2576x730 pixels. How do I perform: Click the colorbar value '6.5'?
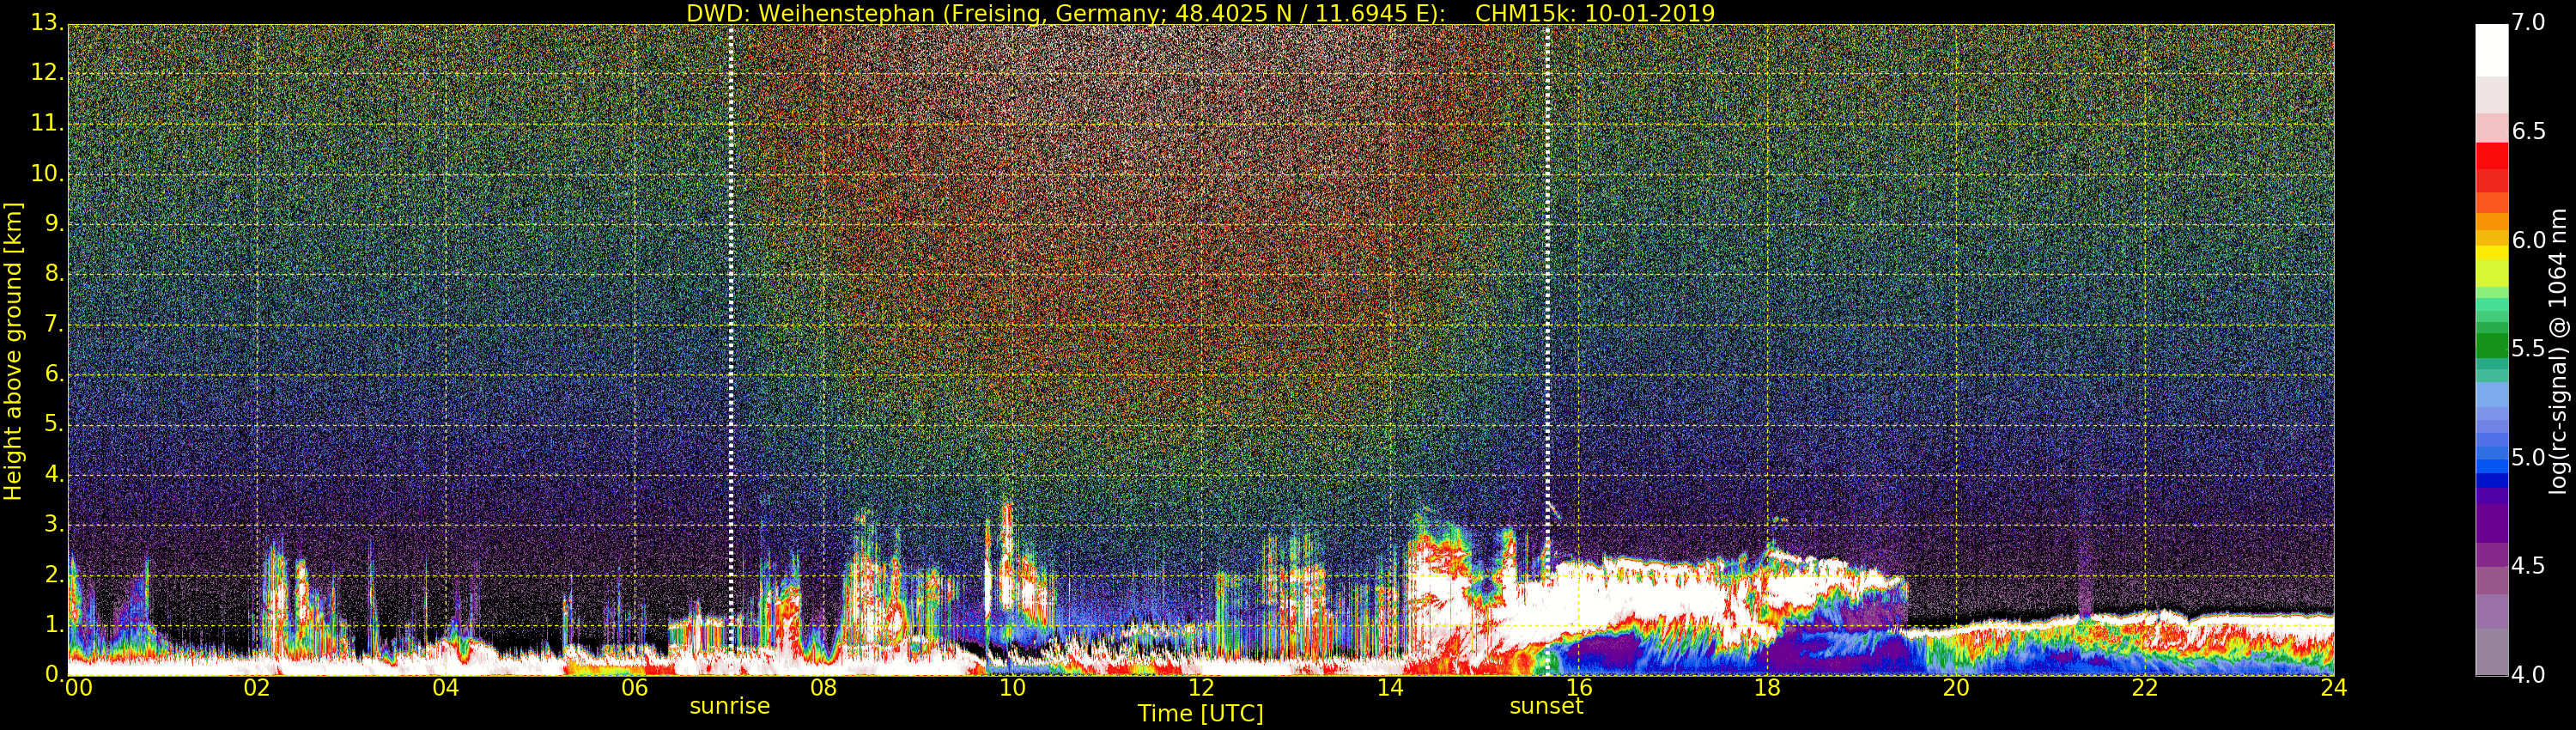point(2530,132)
